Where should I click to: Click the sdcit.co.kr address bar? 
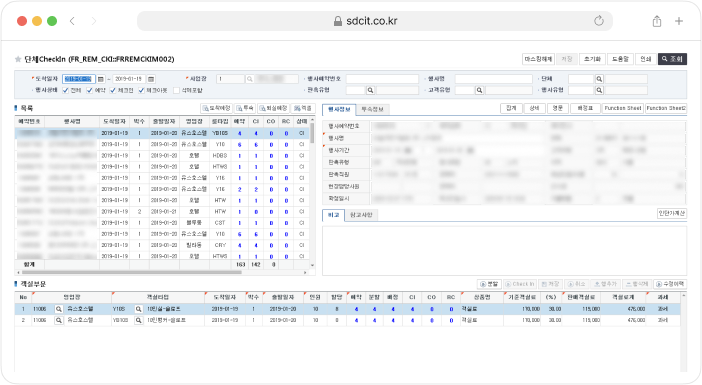point(375,21)
